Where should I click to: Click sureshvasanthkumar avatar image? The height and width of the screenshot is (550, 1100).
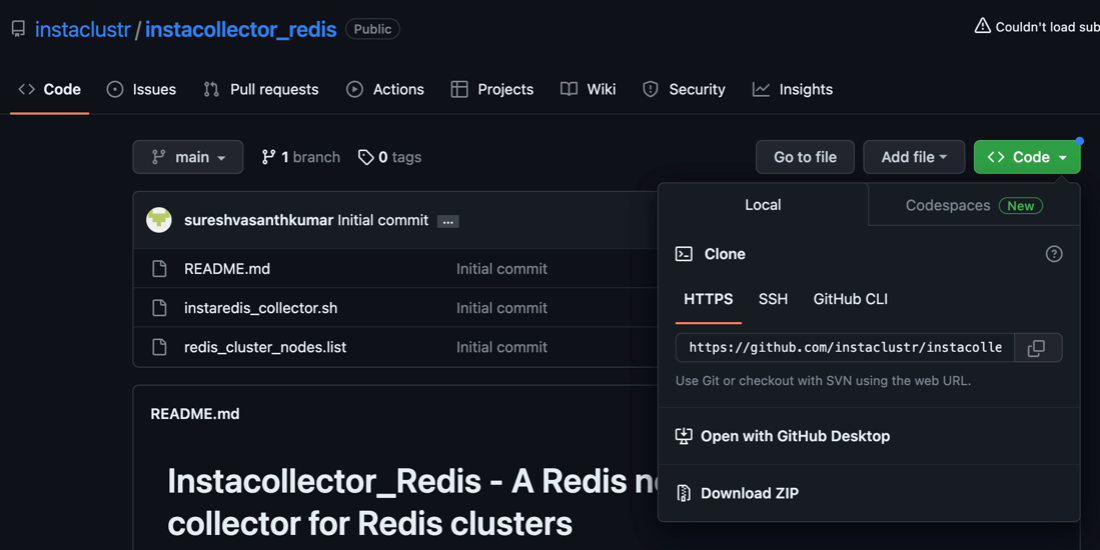159,220
